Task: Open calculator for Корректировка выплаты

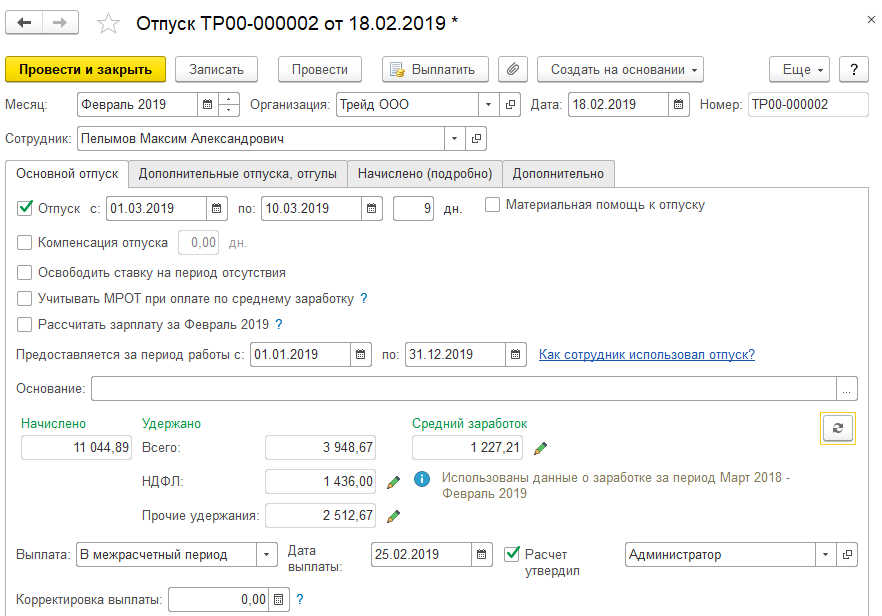Action: click(x=279, y=600)
